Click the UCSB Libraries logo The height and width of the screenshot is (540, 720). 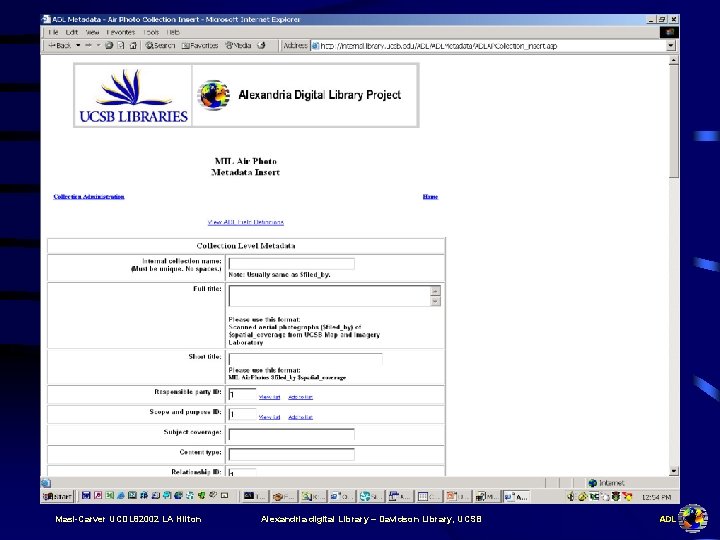click(x=133, y=96)
